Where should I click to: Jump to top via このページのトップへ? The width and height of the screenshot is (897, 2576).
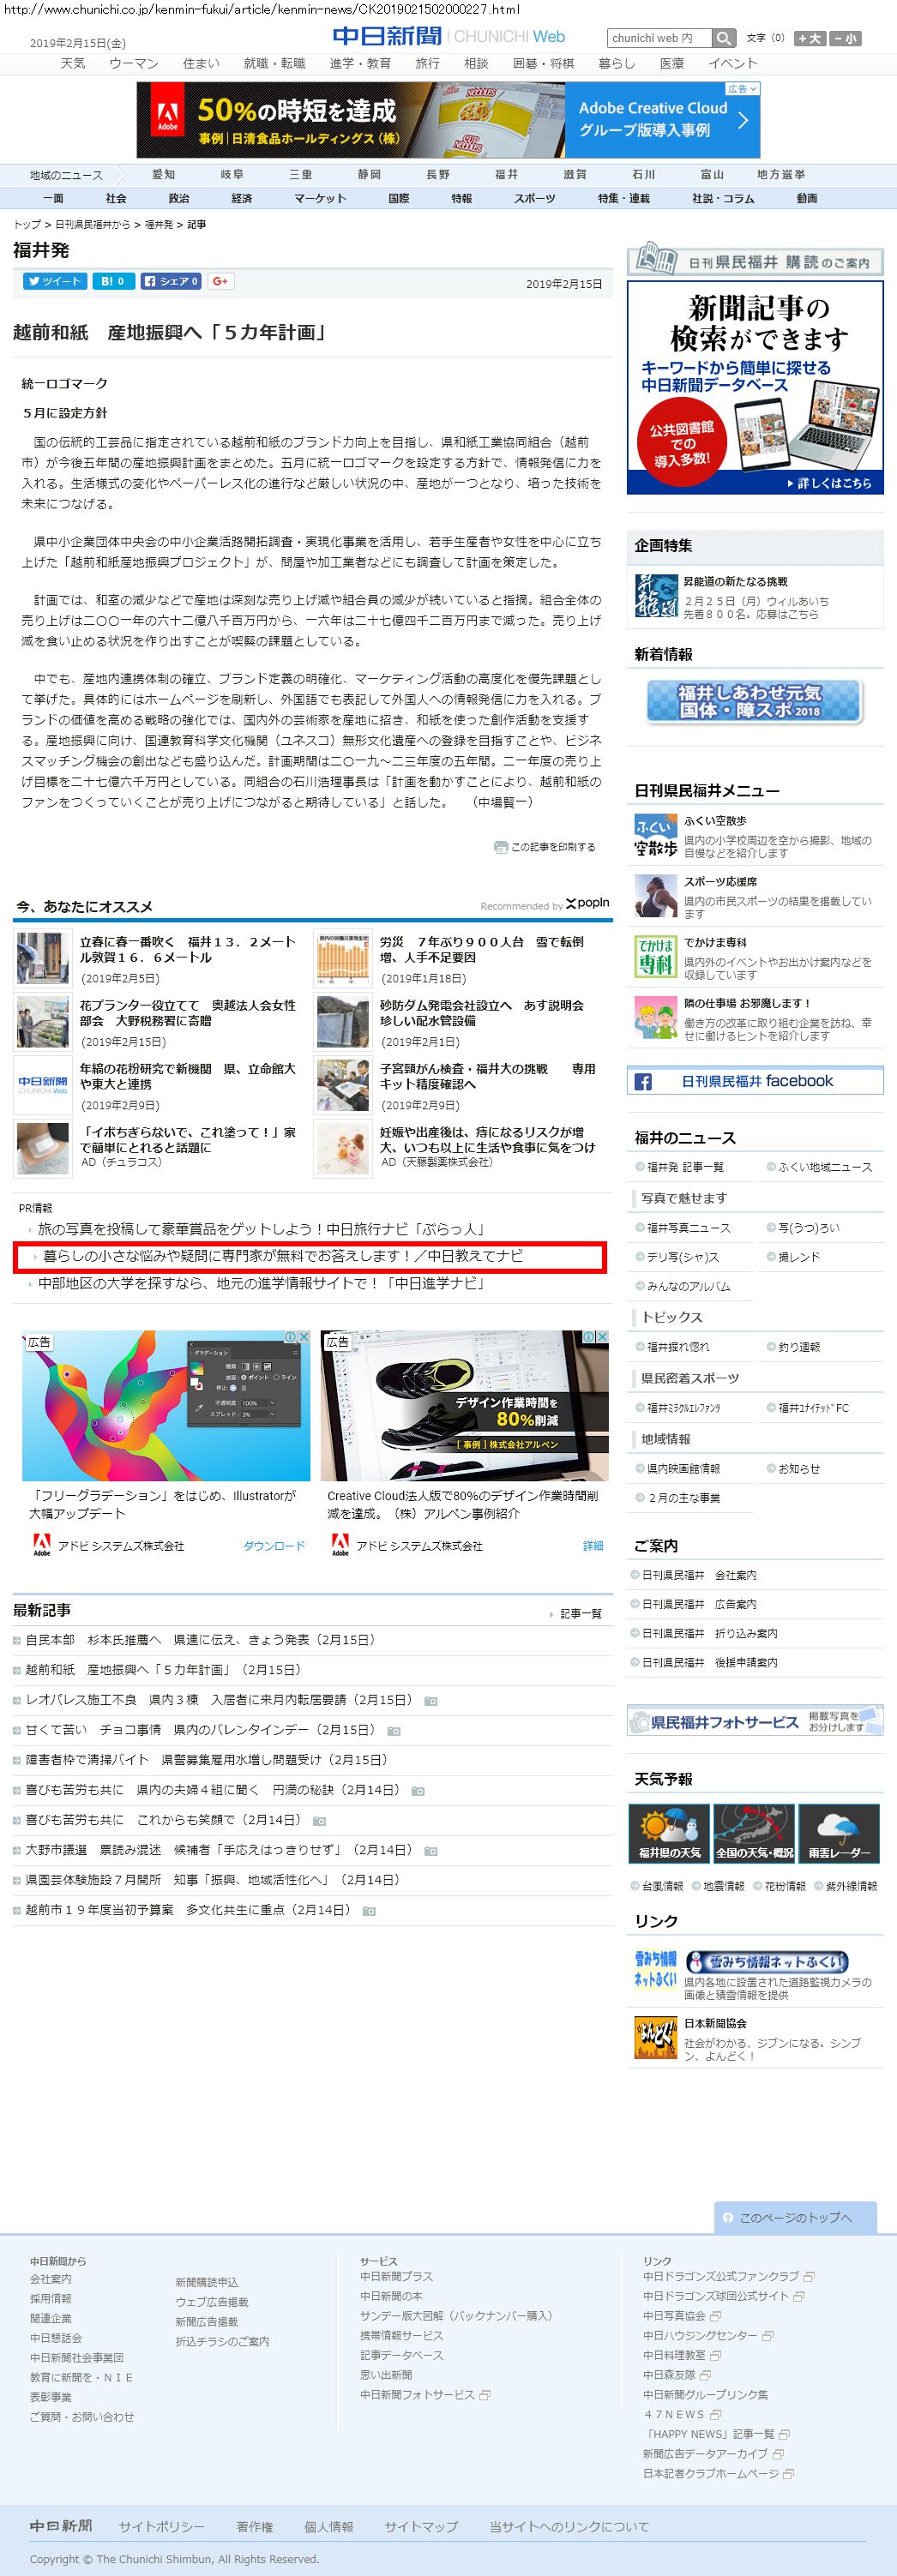pyautogui.click(x=795, y=2217)
